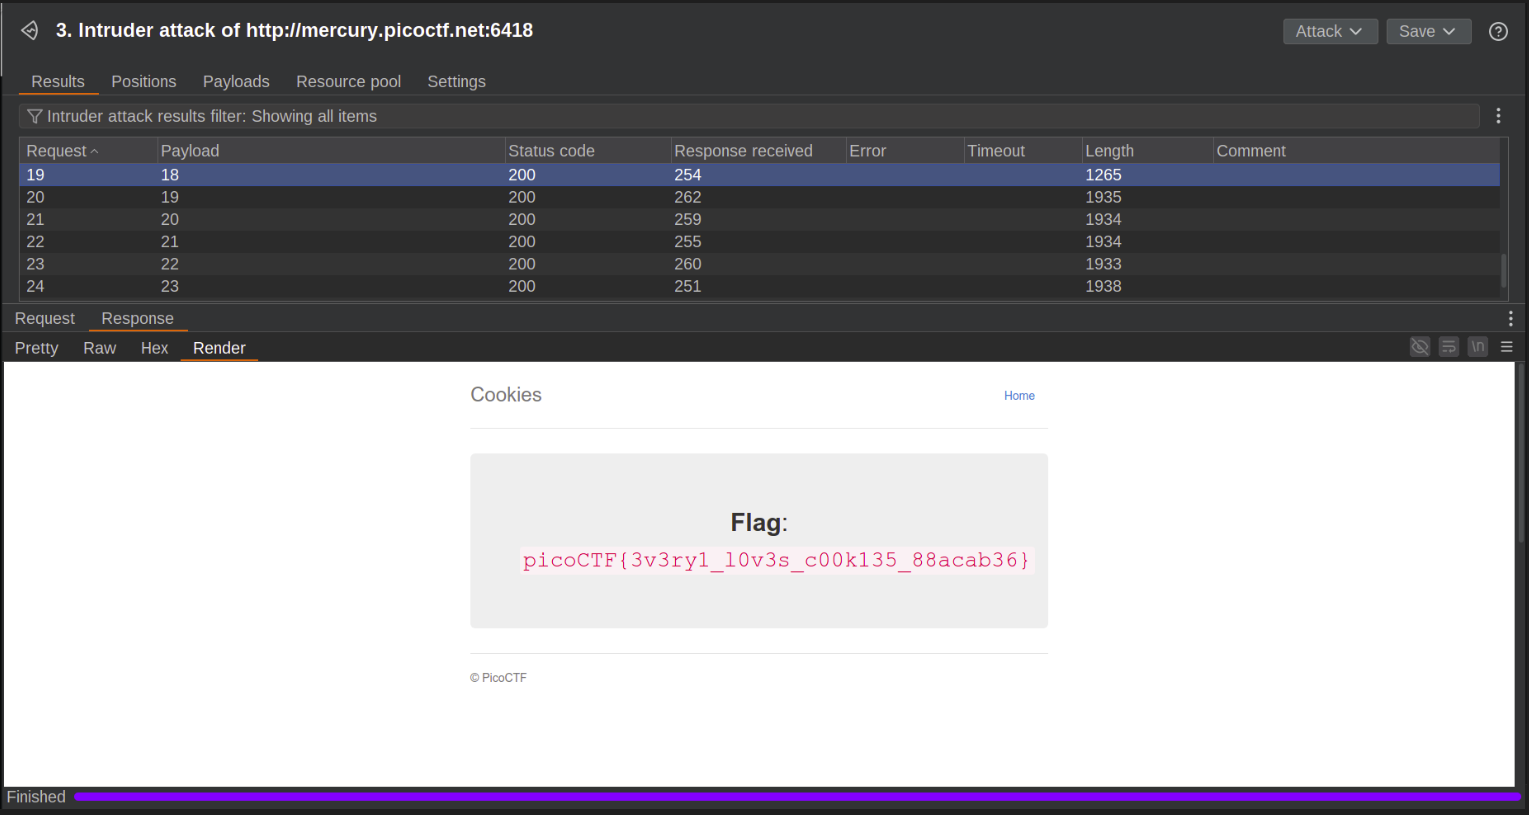Image resolution: width=1529 pixels, height=815 pixels.
Task: Show the Hex response view
Action: click(x=155, y=347)
